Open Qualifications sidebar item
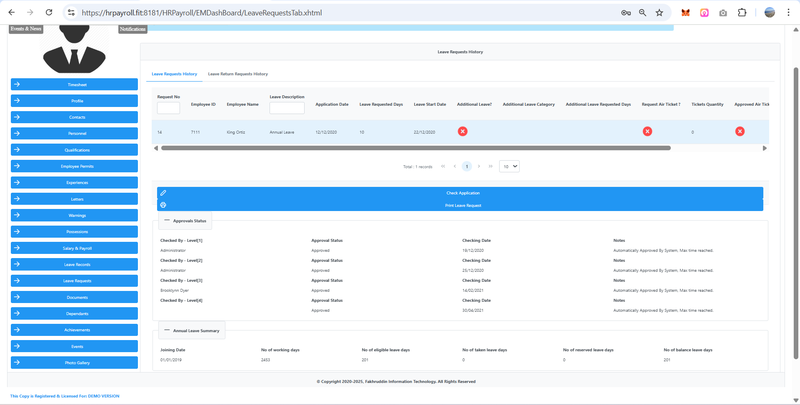Image resolution: width=800 pixels, height=405 pixels. pyautogui.click(x=74, y=150)
